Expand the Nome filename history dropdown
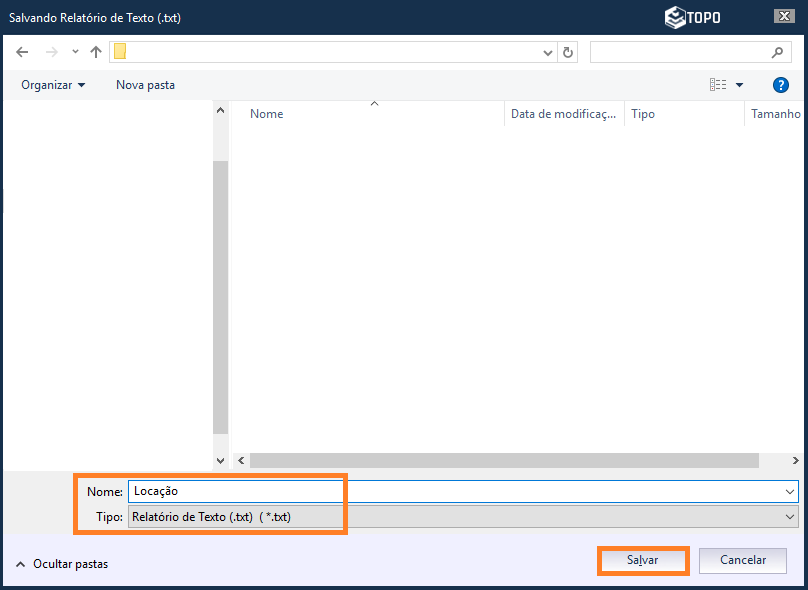Screen dimensions: 808x590 pyautogui.click(x=791, y=491)
